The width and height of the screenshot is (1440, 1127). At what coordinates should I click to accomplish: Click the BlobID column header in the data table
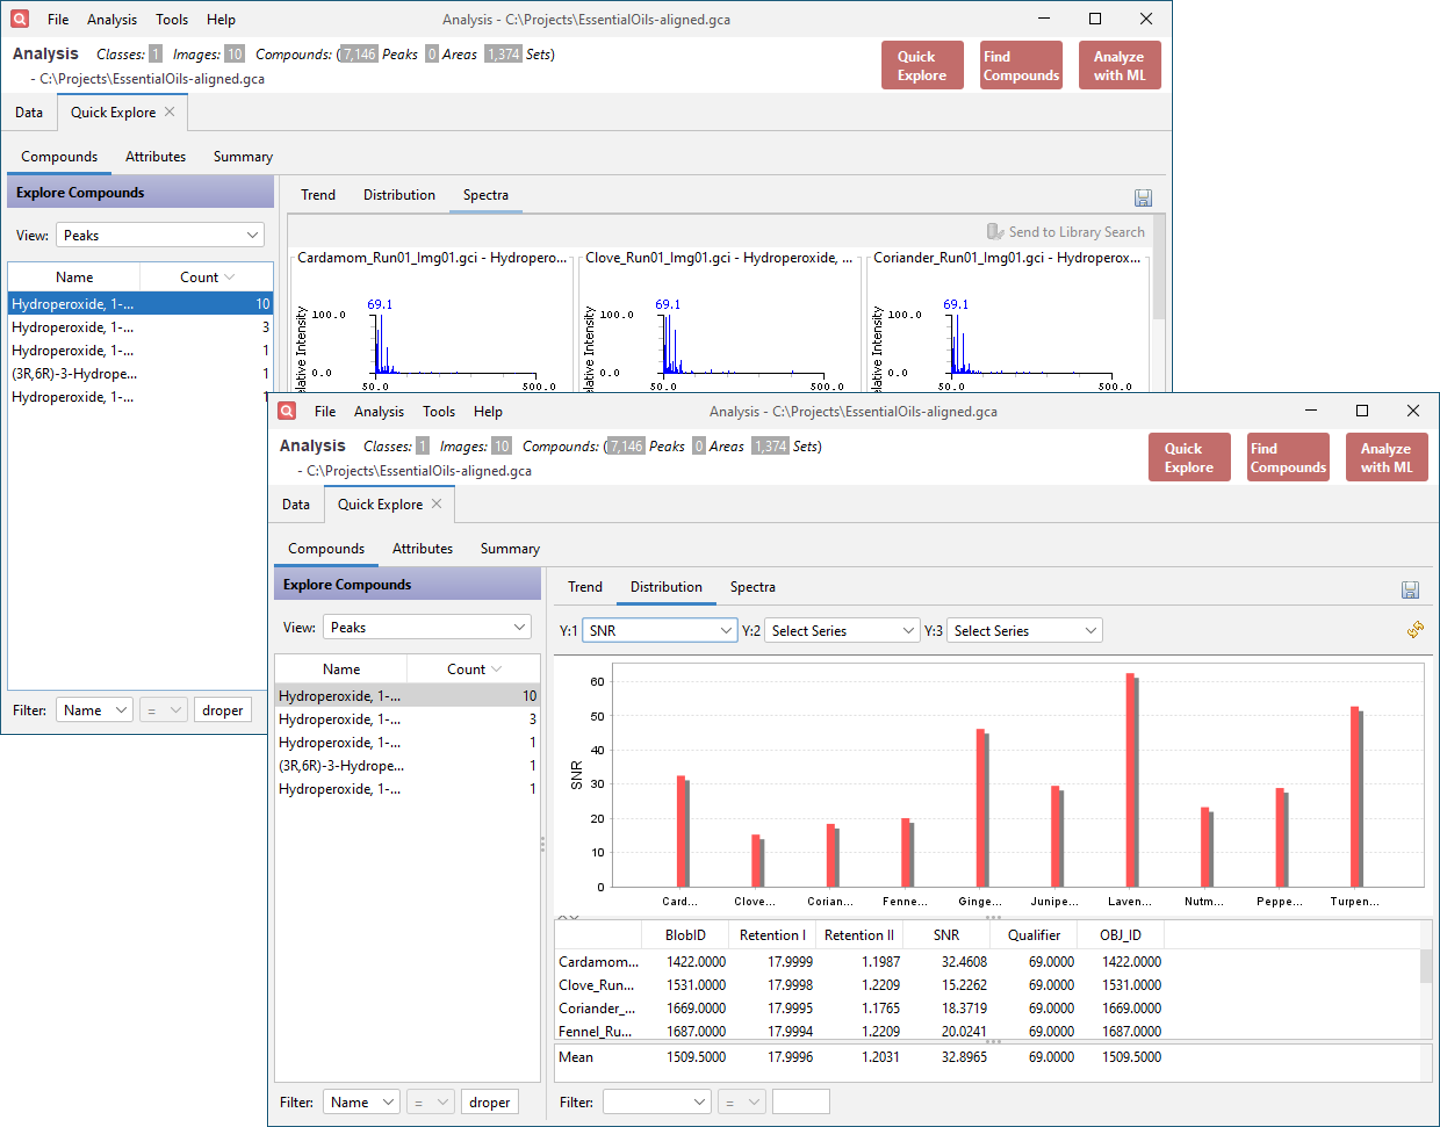(686, 935)
